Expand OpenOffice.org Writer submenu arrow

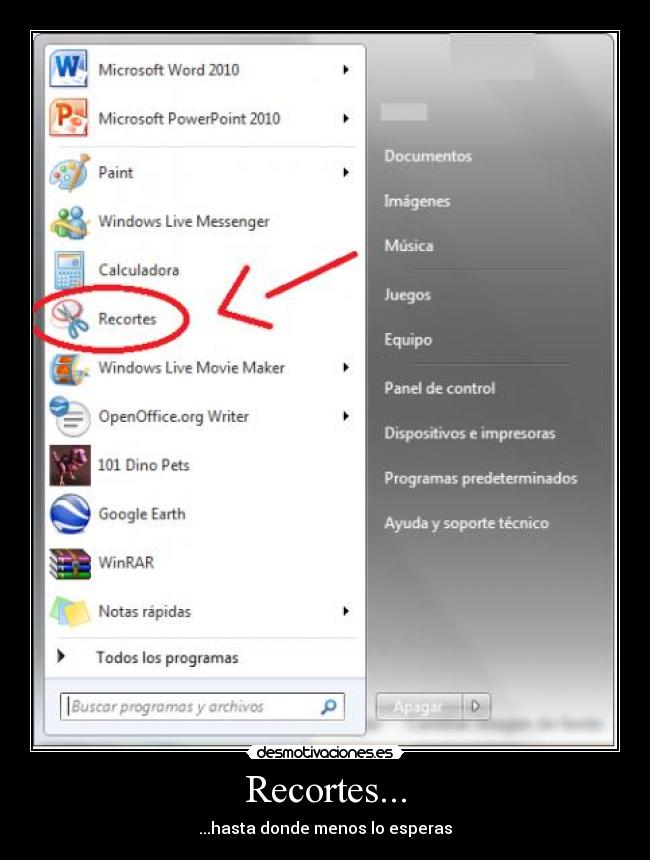coord(345,417)
